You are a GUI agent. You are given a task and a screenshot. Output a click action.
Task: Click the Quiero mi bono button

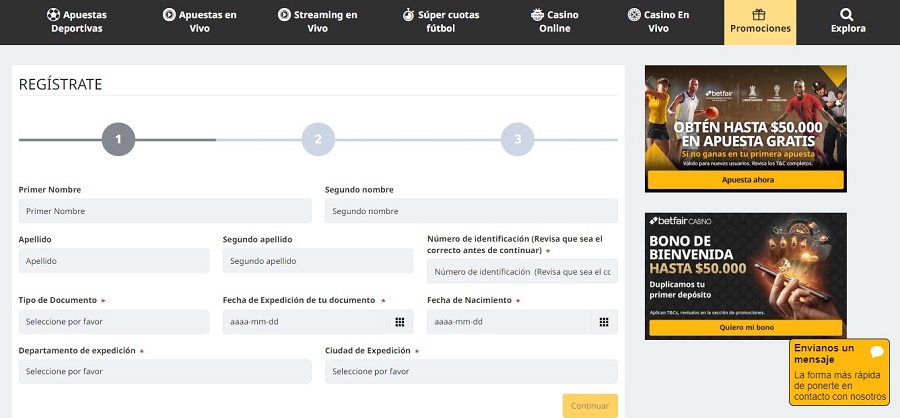tap(746, 327)
